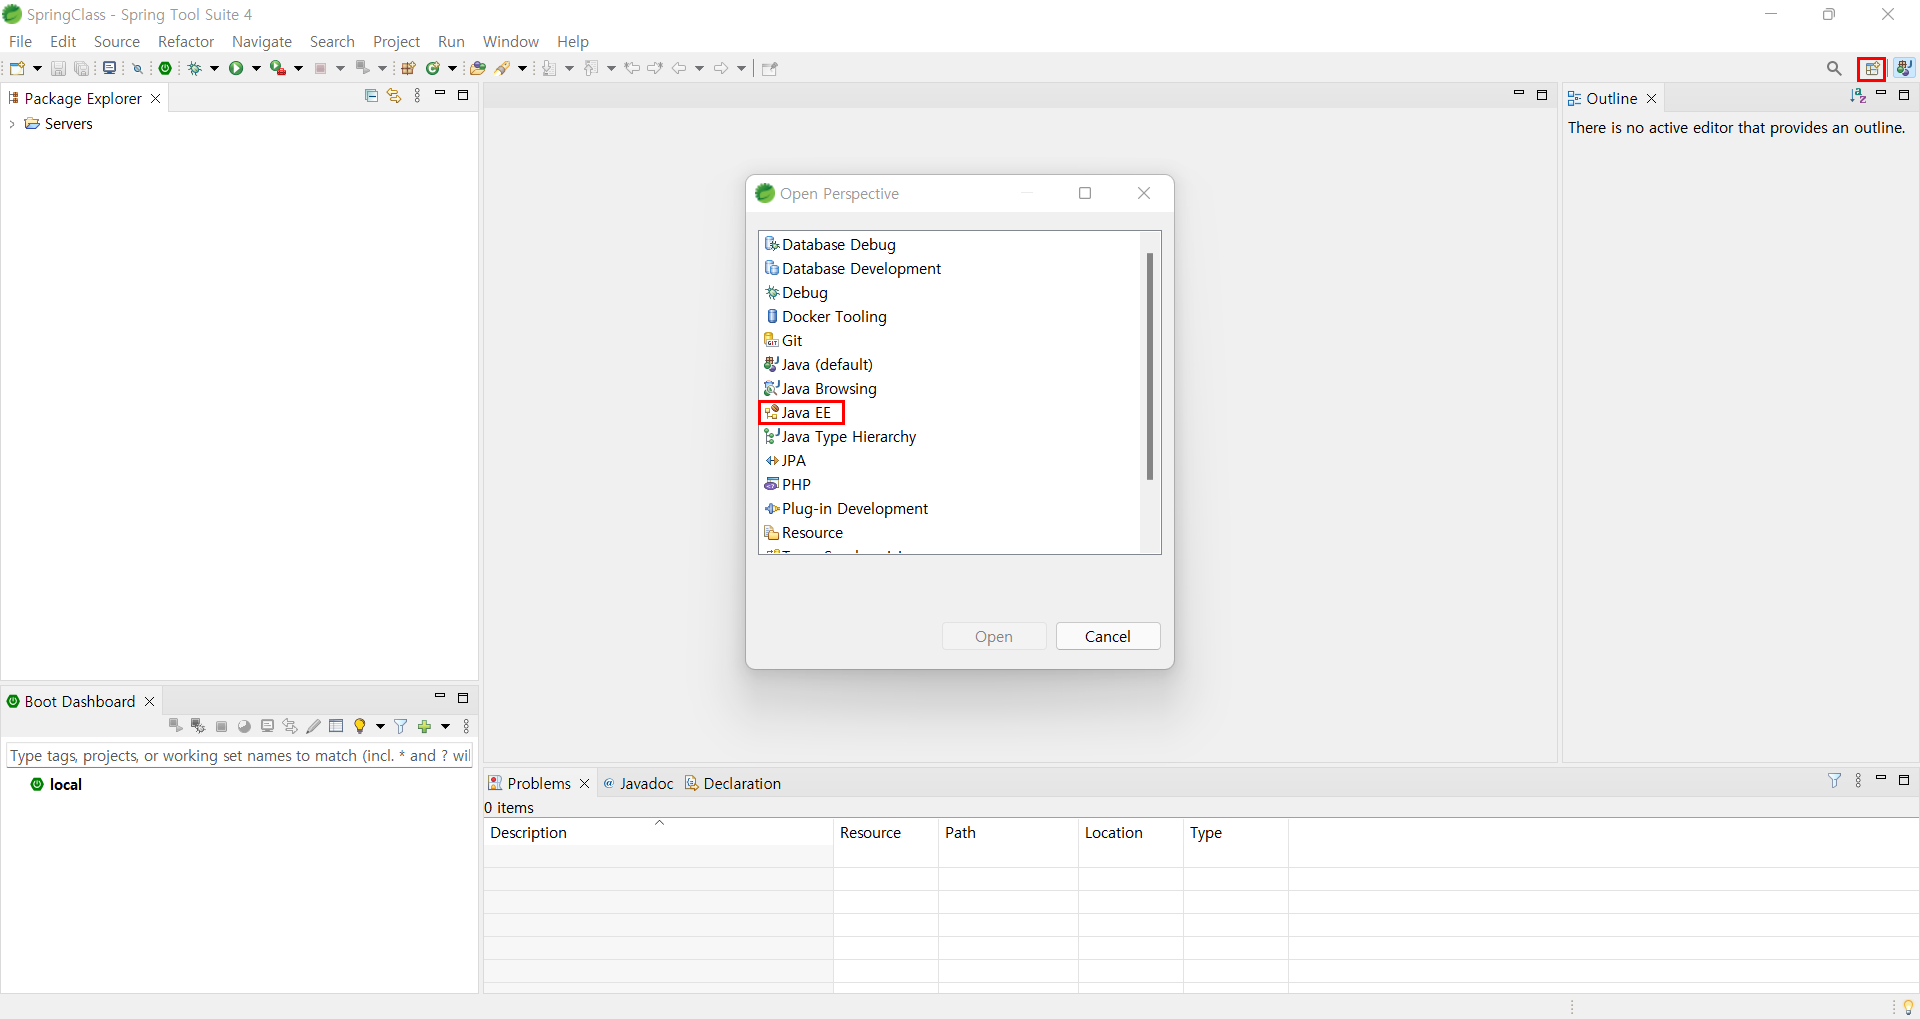
Task: Click Collapse All in Package Explorer
Action: coord(371,95)
